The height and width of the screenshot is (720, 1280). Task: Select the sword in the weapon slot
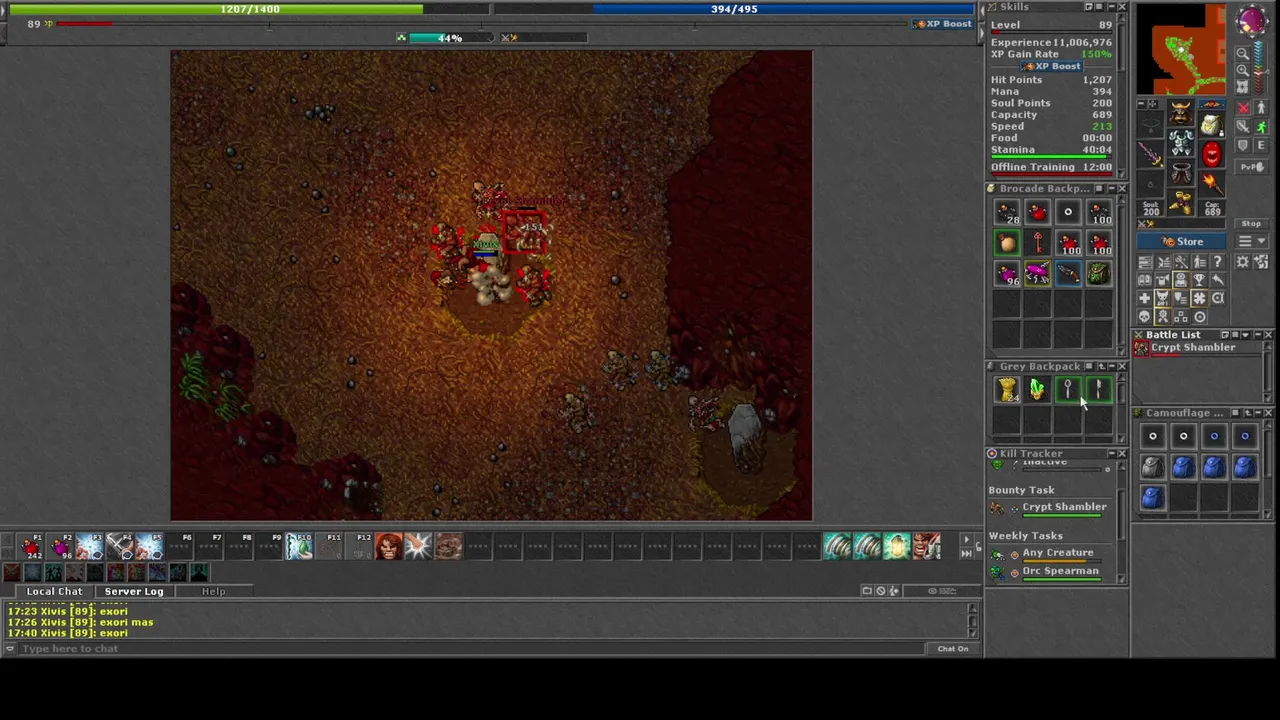(1150, 153)
